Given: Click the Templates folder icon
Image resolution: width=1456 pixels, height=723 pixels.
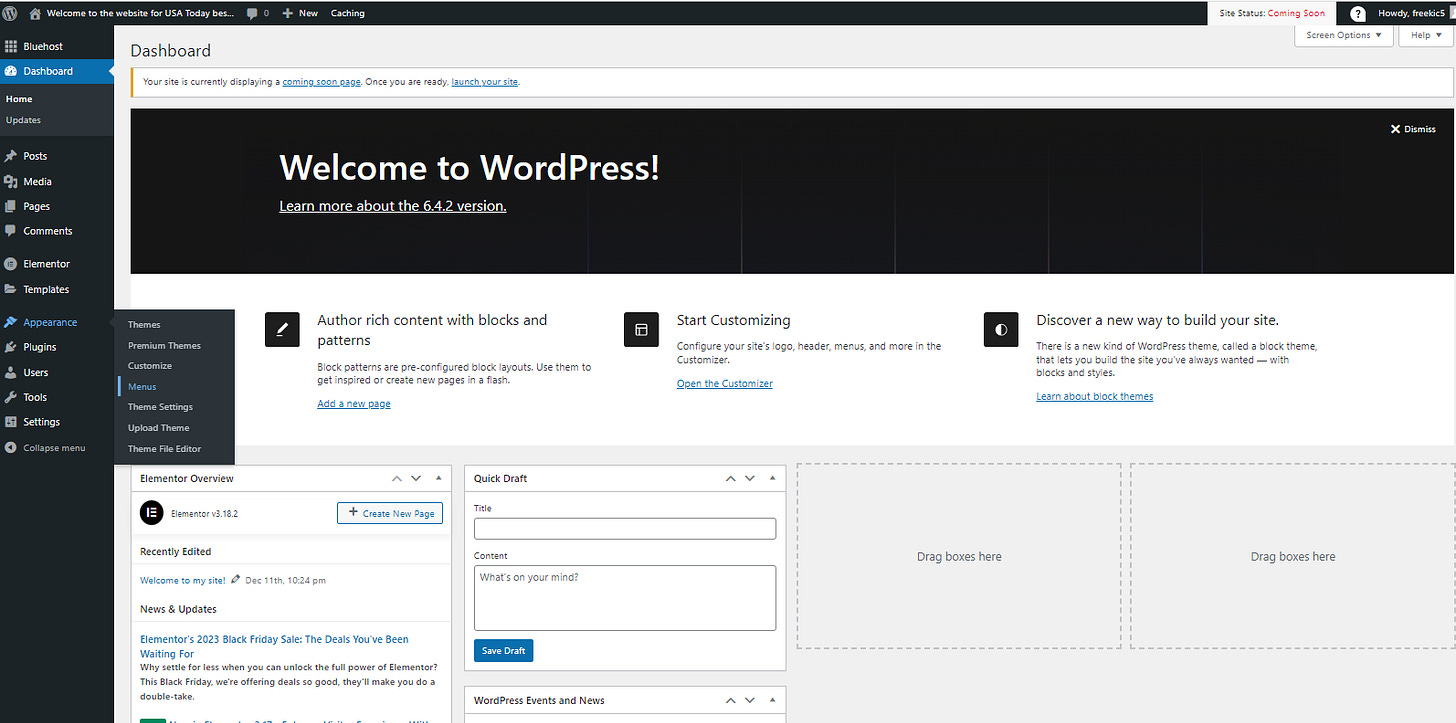Looking at the screenshot, I should pyautogui.click(x=11, y=289).
